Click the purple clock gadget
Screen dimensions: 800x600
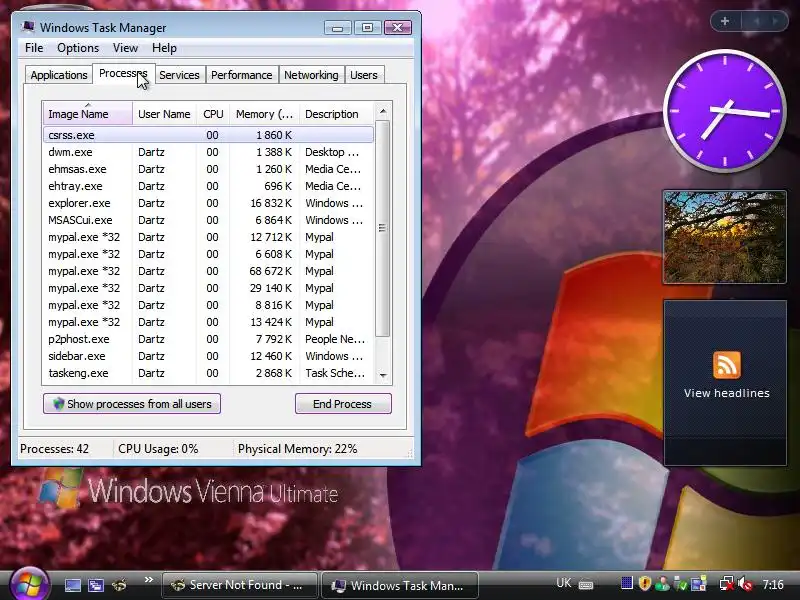click(724, 111)
